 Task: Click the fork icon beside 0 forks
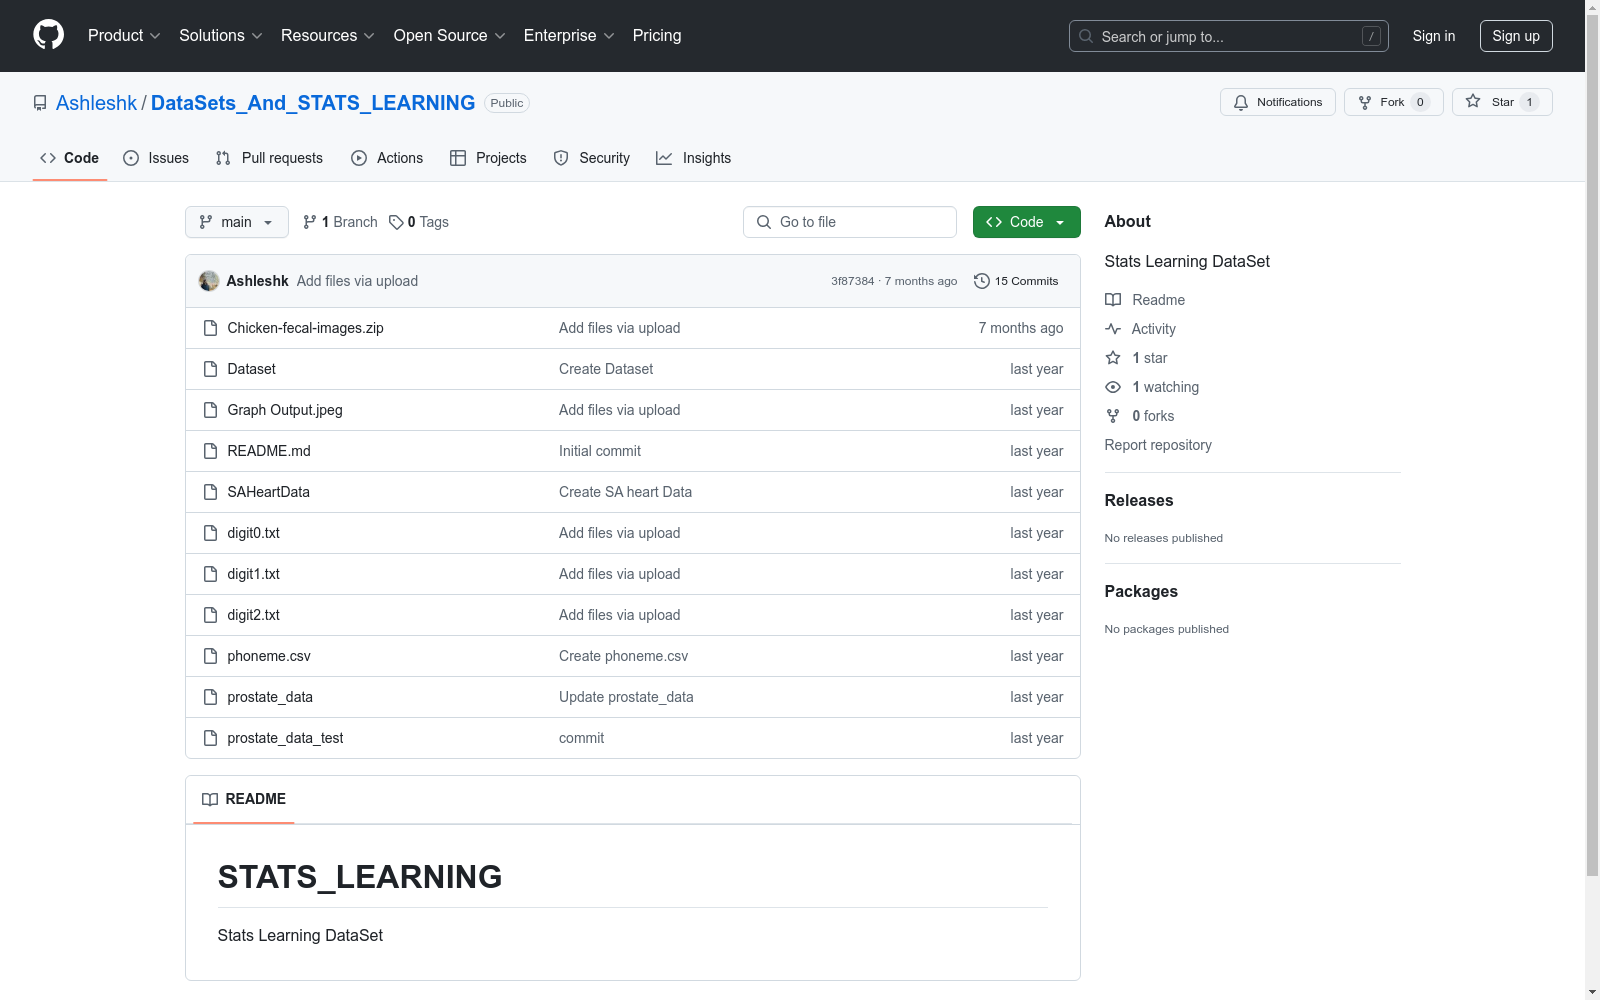[1113, 416]
